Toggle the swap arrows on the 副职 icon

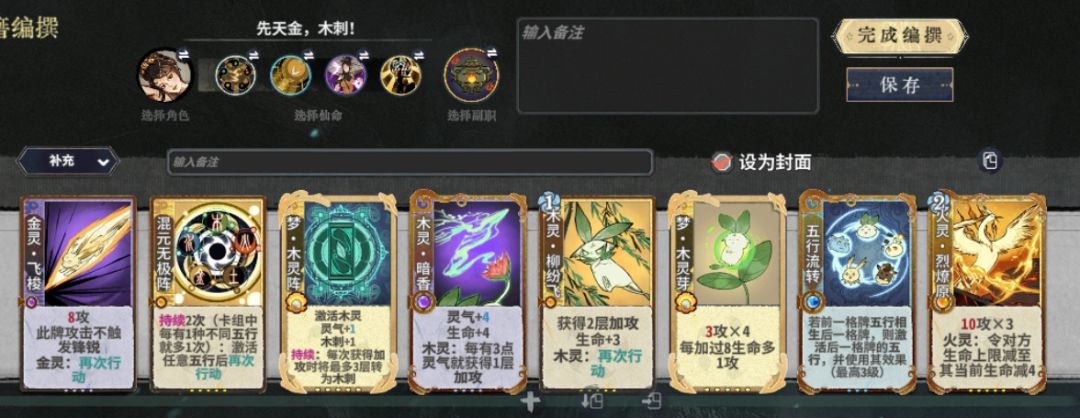click(491, 52)
